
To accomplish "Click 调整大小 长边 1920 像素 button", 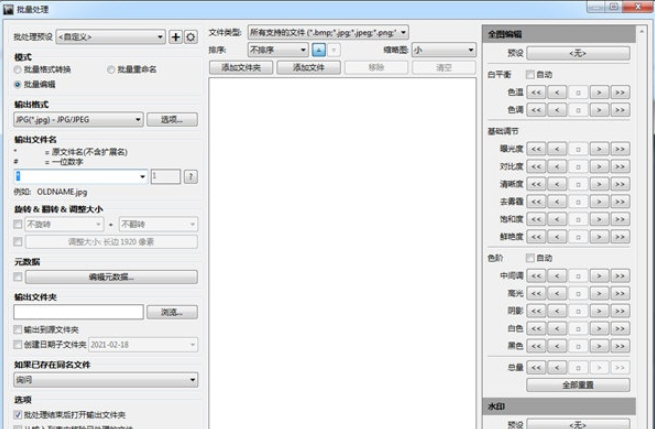I will pos(111,242).
